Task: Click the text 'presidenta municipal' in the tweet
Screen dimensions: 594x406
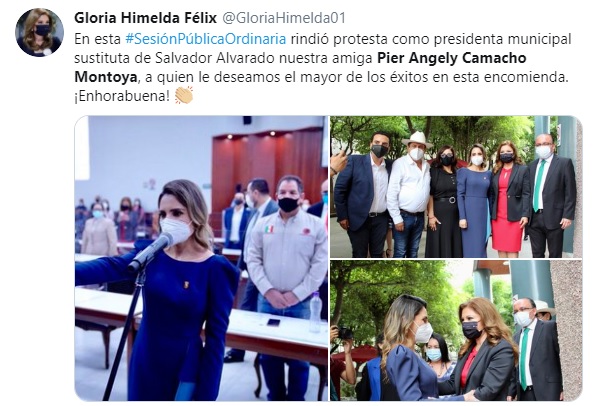Action: tap(496, 39)
